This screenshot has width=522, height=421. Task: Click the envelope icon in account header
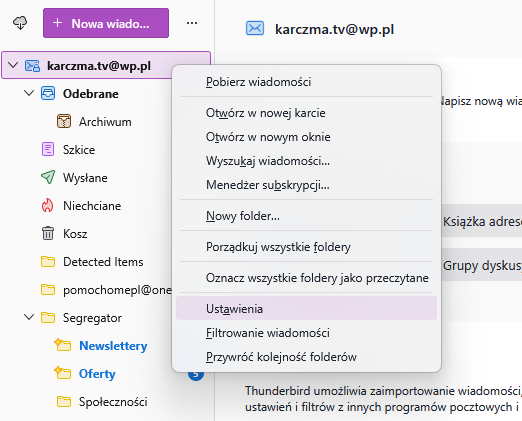tap(255, 28)
